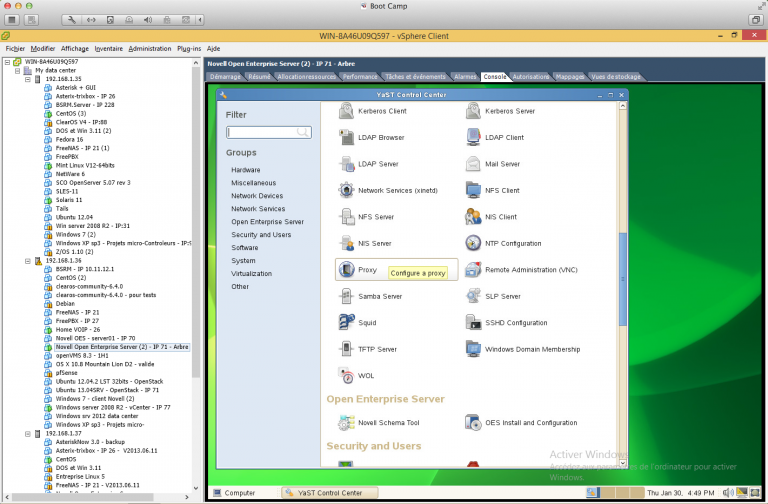This screenshot has height=504, width=768.
Task: Collapse the My data center tree node
Action: (x=18, y=71)
